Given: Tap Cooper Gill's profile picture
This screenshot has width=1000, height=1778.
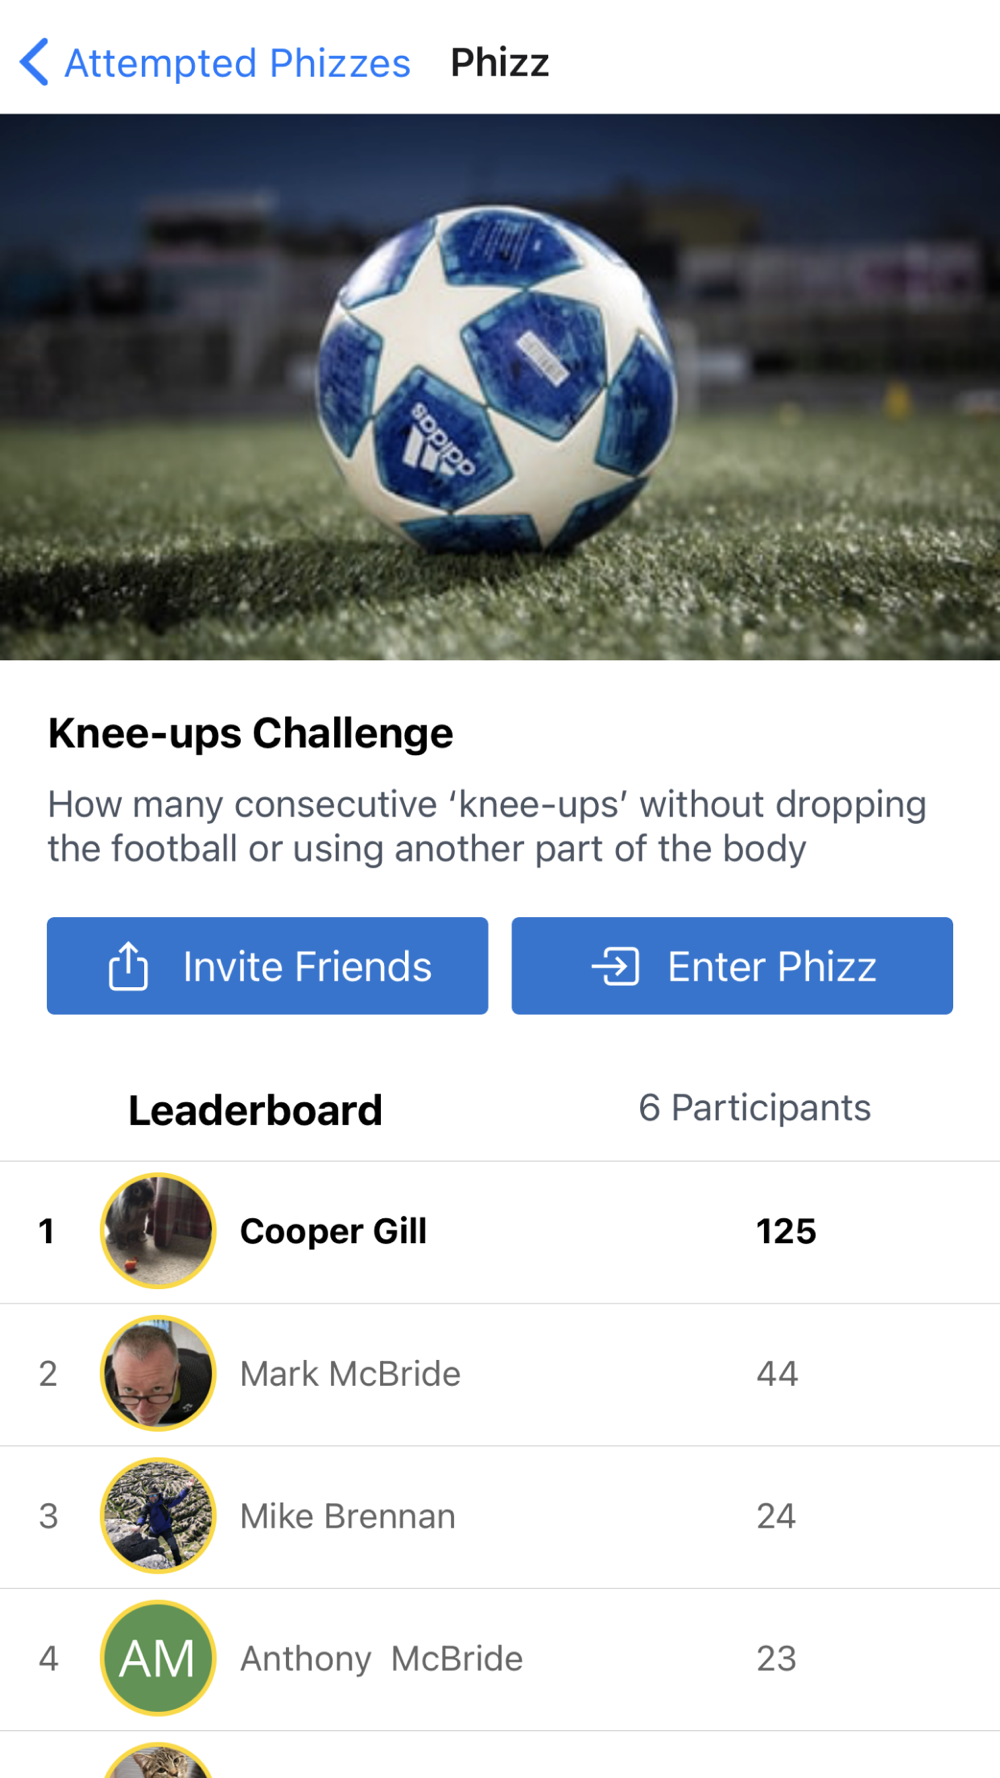Looking at the screenshot, I should click(x=158, y=1231).
